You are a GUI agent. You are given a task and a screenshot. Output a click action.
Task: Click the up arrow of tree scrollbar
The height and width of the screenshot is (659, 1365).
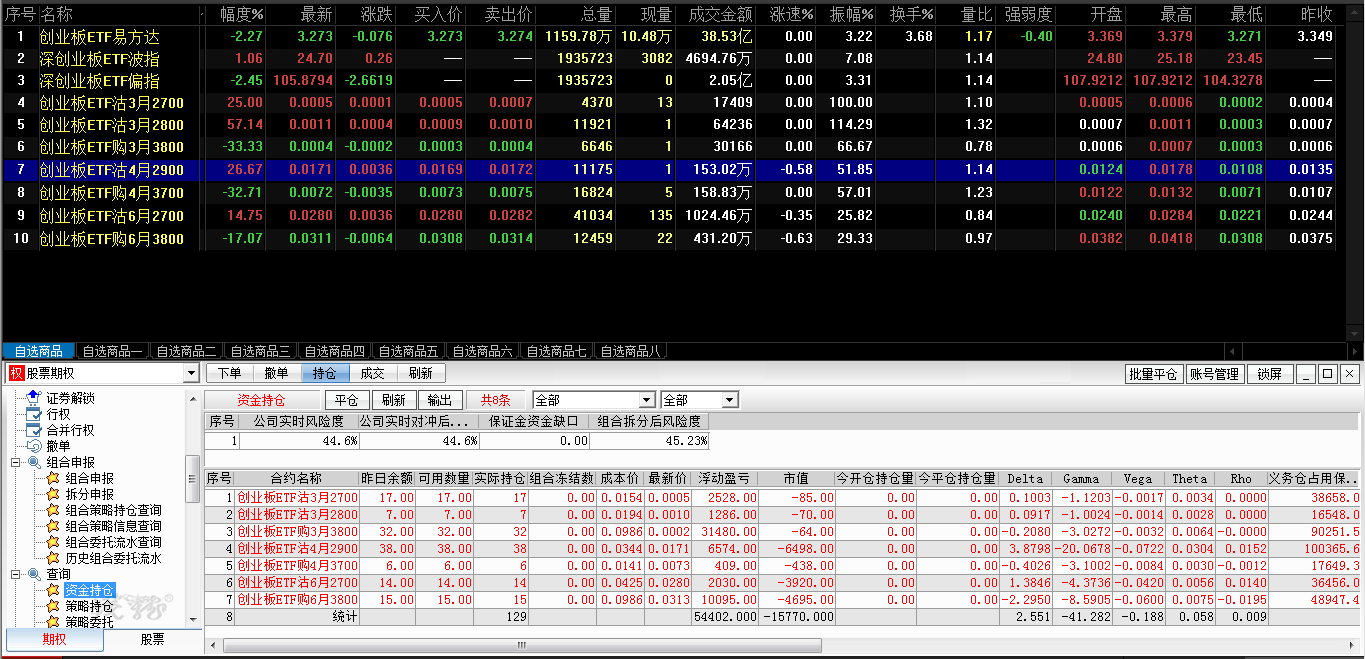point(194,398)
